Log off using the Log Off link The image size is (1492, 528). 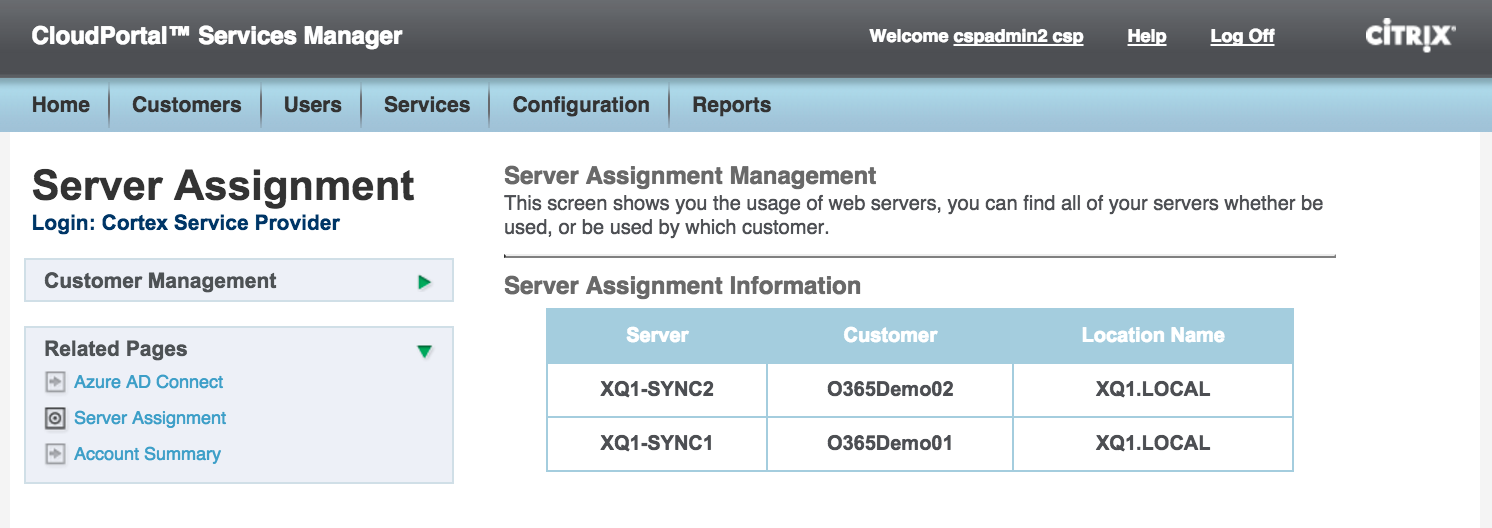click(x=1242, y=37)
